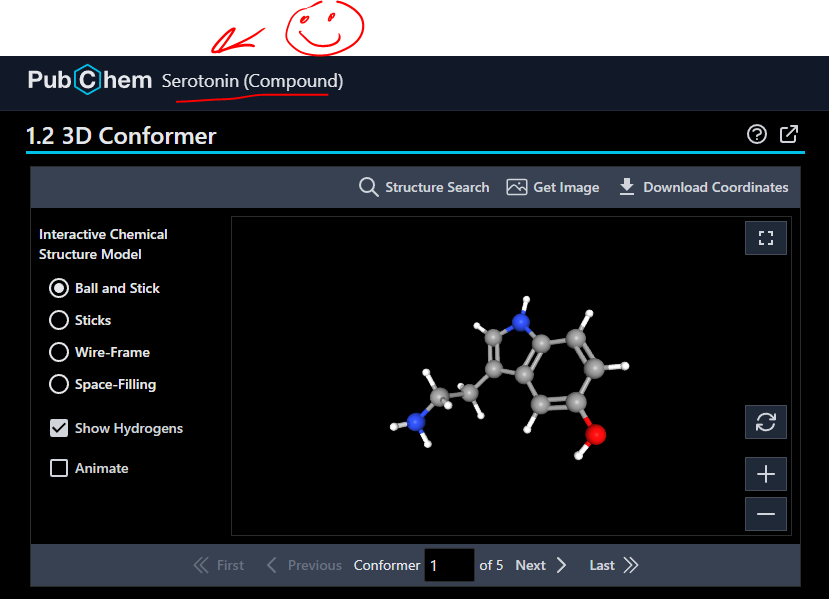Open the help question mark icon
829x599 pixels.
[757, 134]
